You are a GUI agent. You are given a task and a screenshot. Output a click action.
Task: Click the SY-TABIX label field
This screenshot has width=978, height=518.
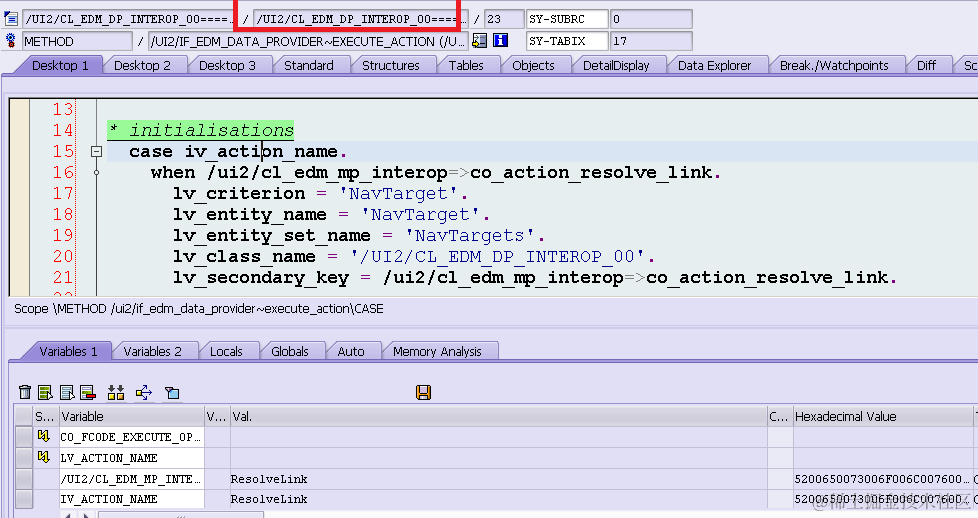coord(567,41)
